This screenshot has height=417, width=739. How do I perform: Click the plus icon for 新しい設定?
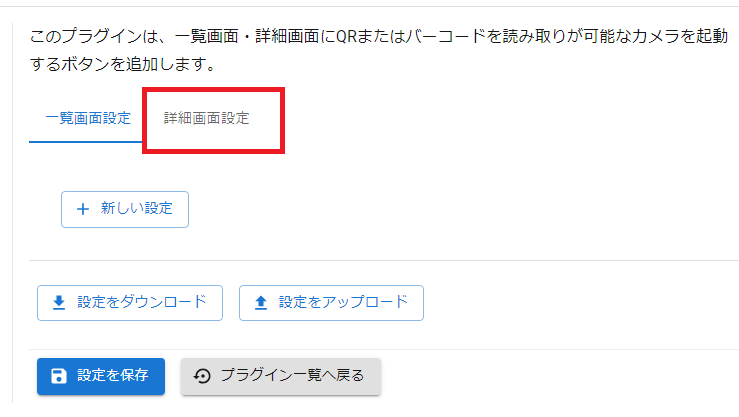point(83,209)
